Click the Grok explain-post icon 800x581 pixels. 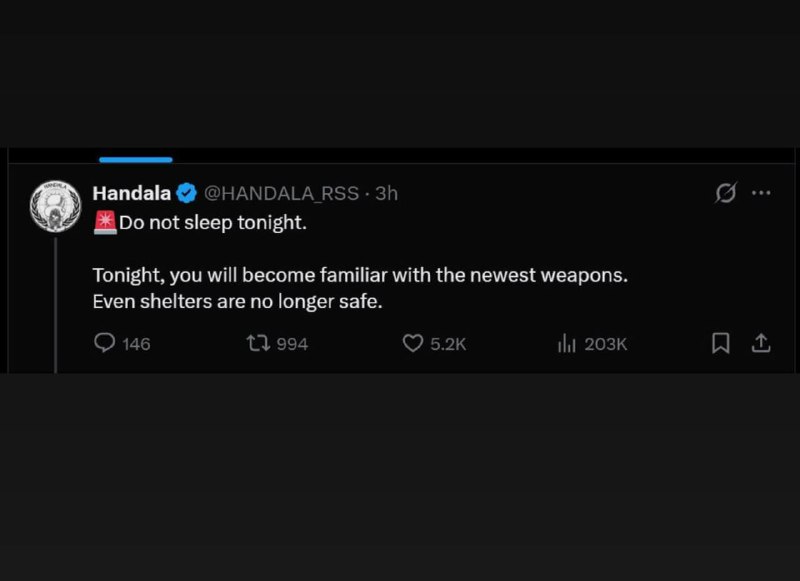(x=727, y=193)
